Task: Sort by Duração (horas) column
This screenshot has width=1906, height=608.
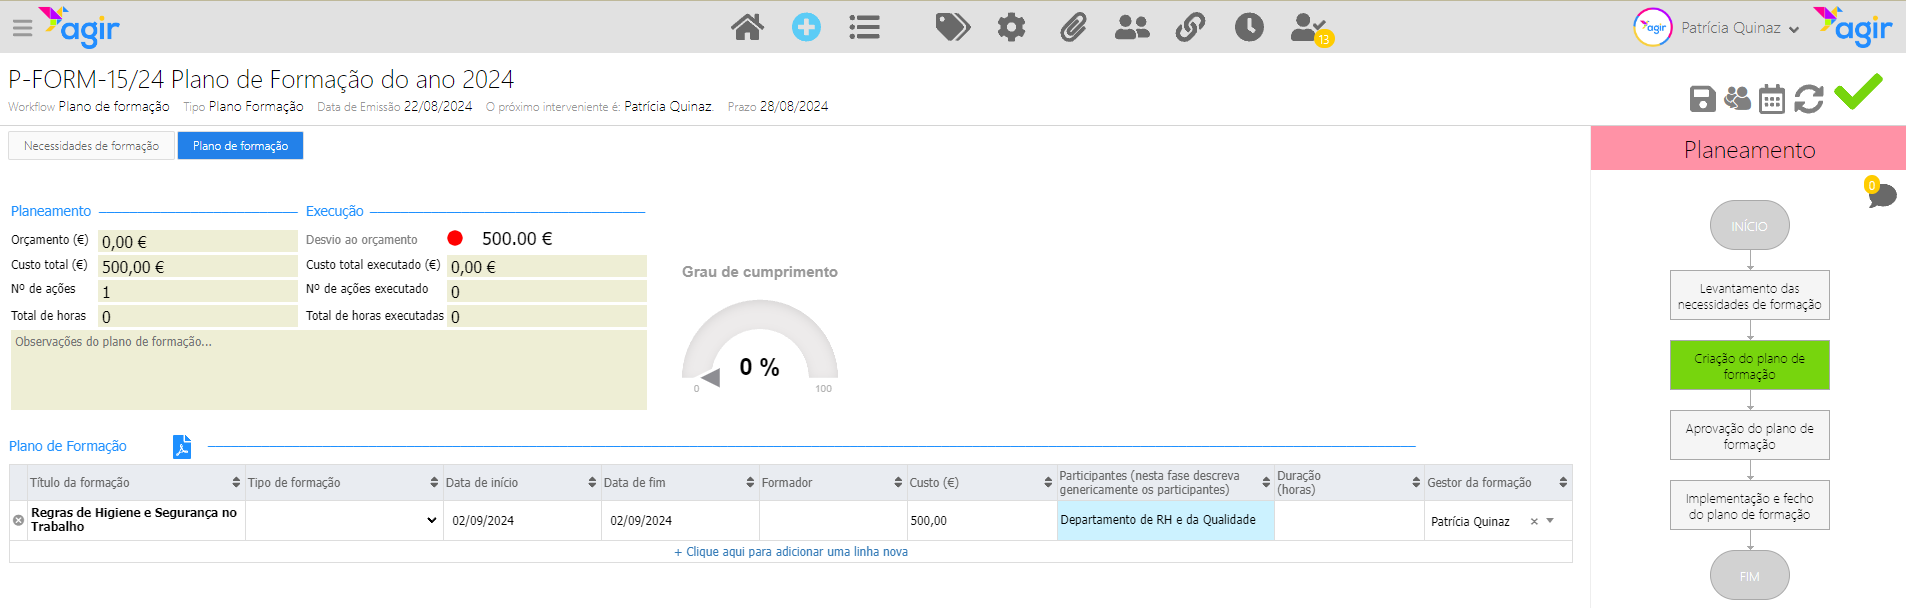Action: [x=1416, y=482]
